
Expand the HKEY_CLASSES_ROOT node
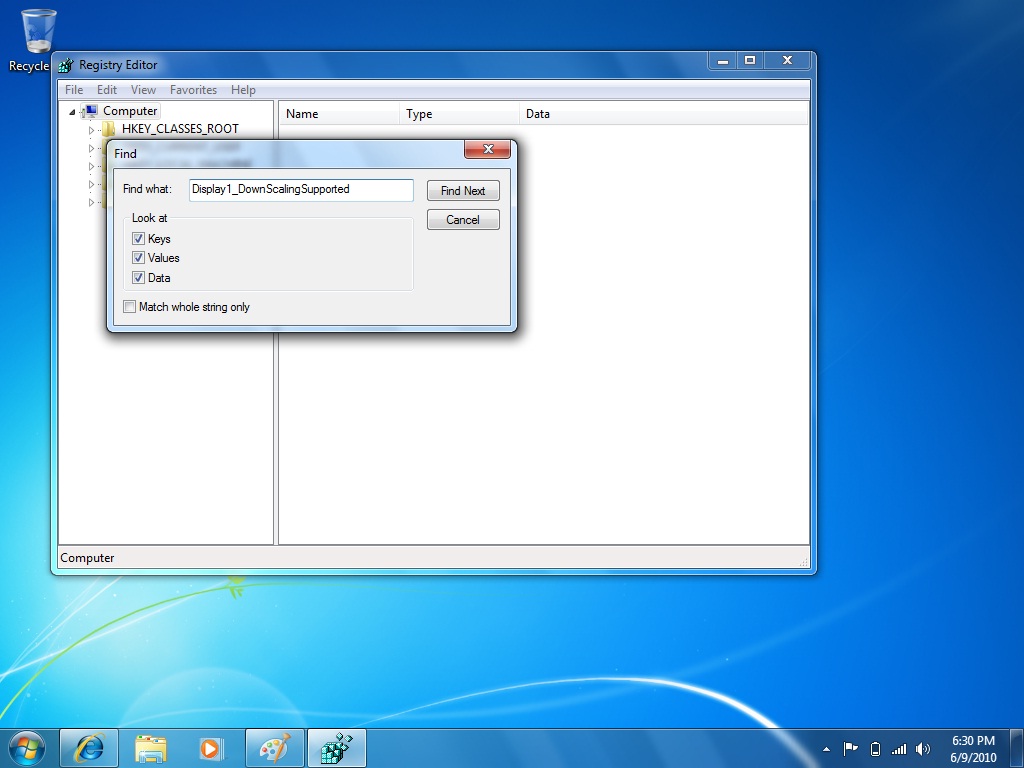[91, 129]
